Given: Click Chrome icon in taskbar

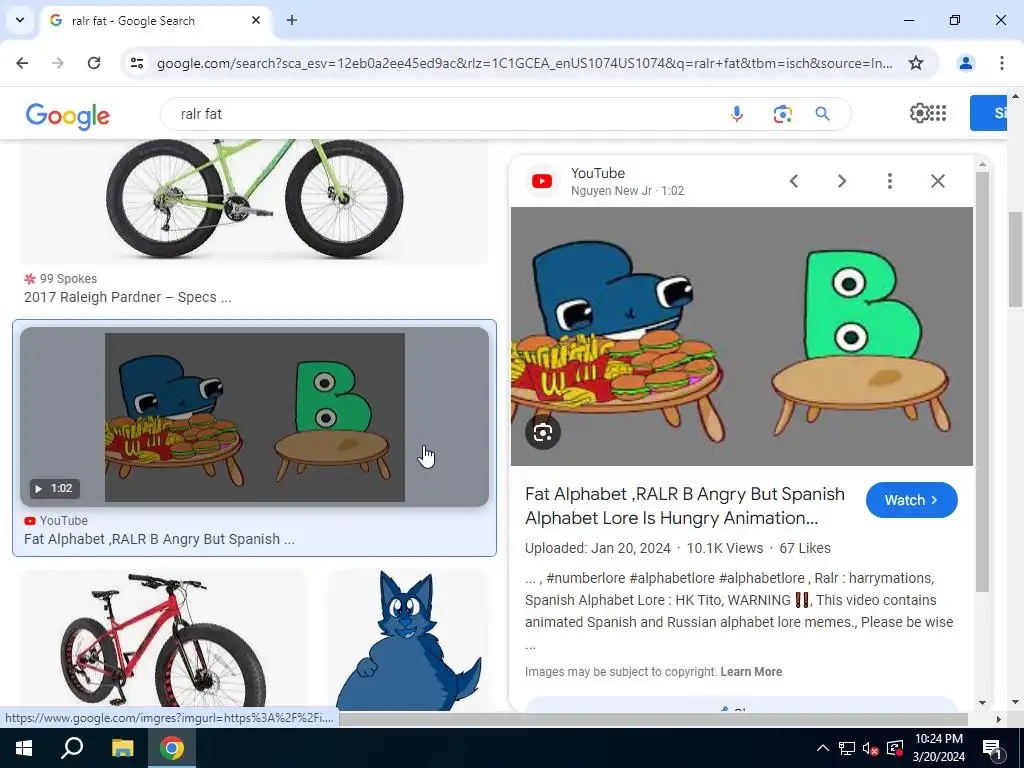Looking at the screenshot, I should pyautogui.click(x=172, y=748).
